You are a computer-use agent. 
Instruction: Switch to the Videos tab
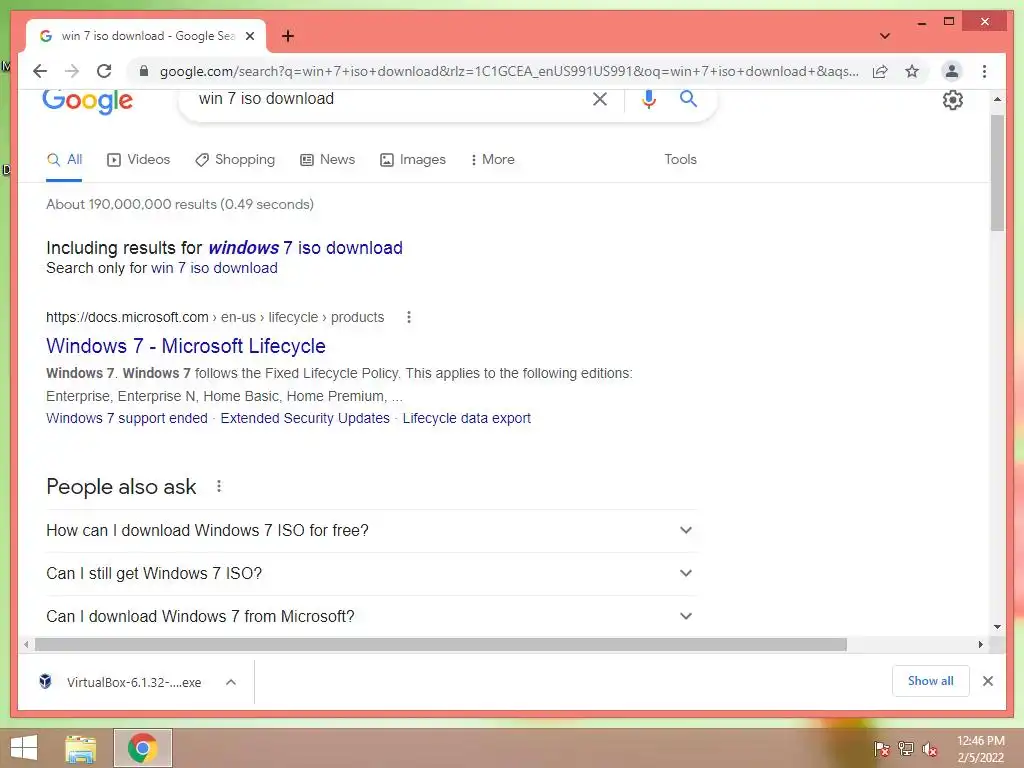[x=138, y=159]
